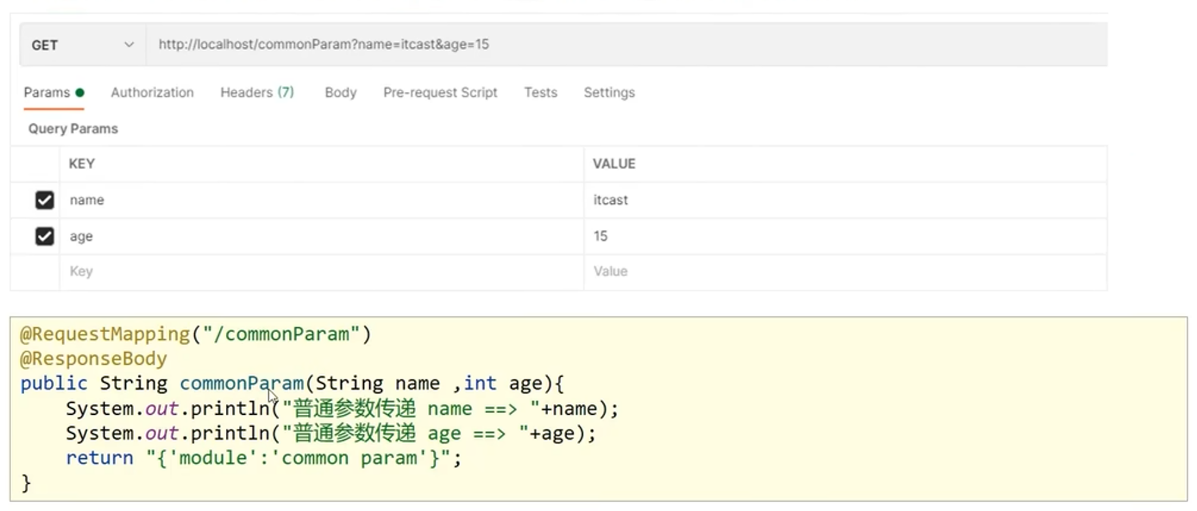Click the 'itcast' value cell

point(845,200)
